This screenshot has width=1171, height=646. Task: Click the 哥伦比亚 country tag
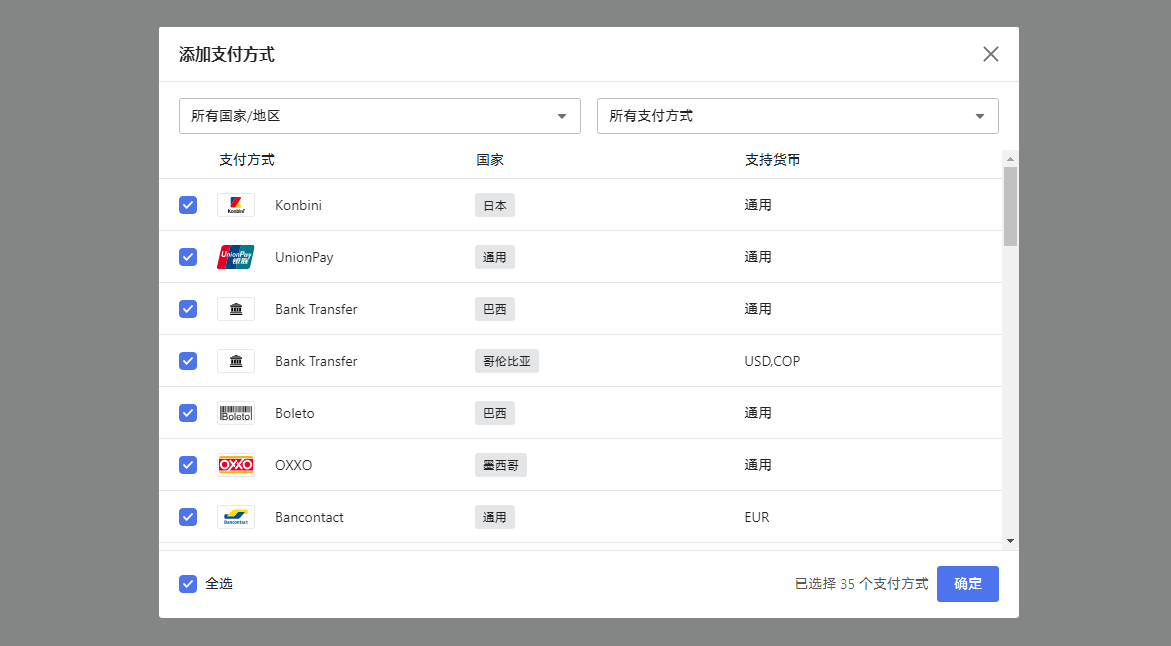pos(506,361)
